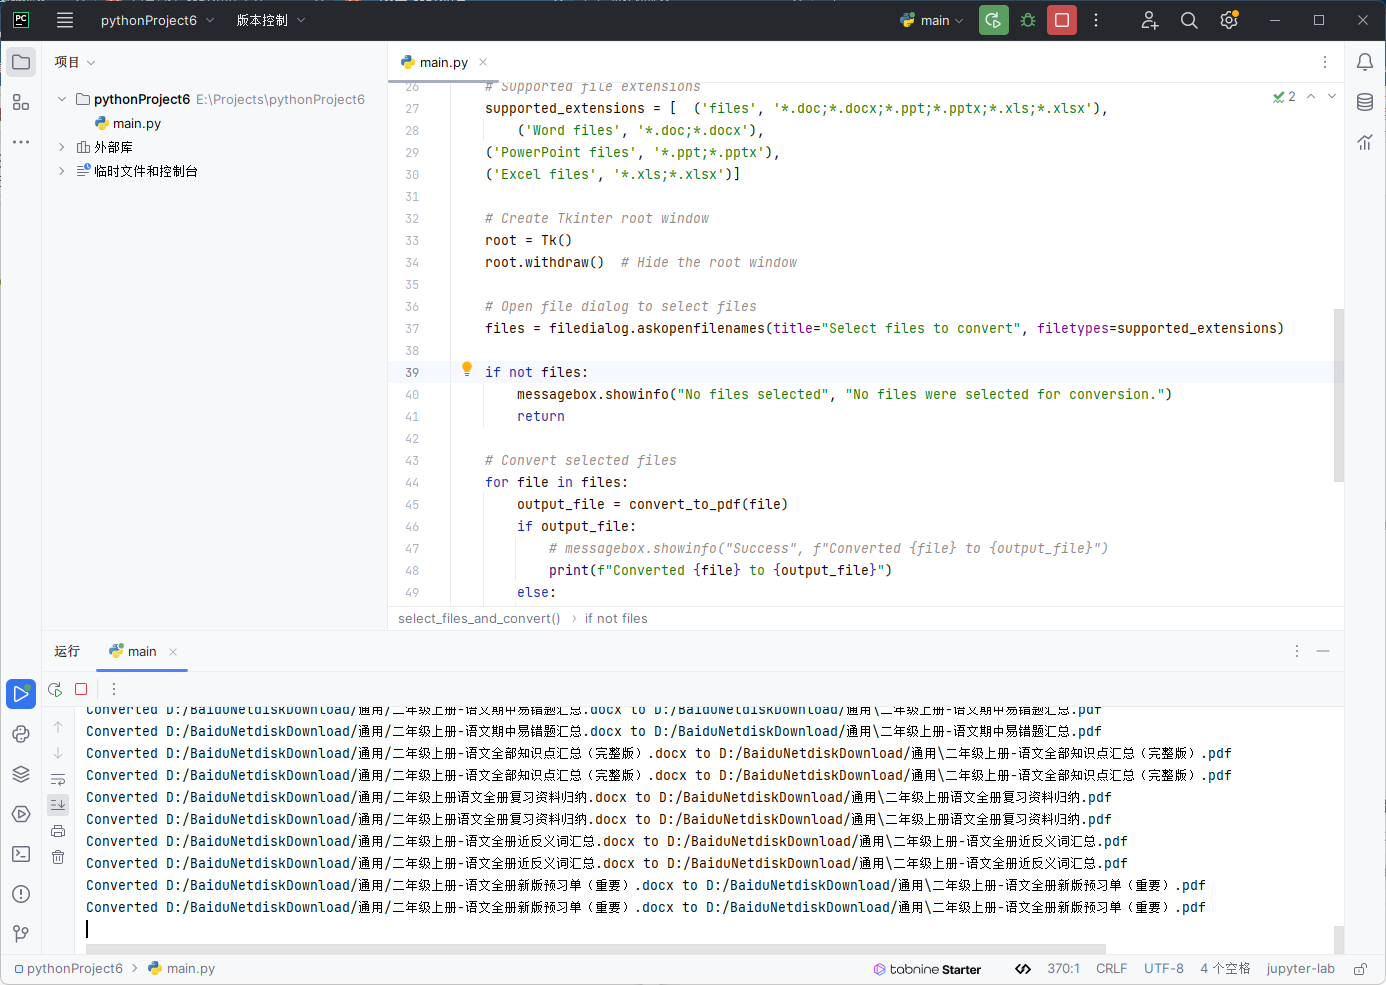Go to previous console stack trace (up arrow)
Screen dimensions: 1386x985
point(58,727)
